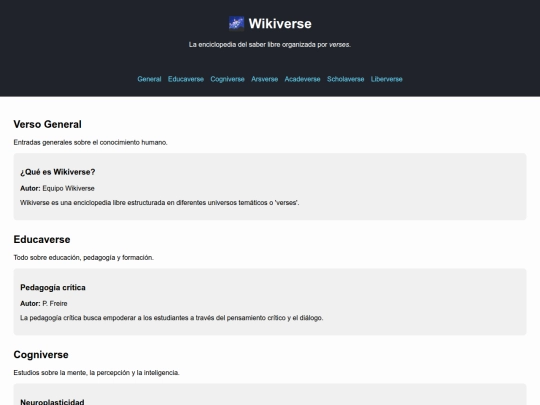This screenshot has width=540, height=405.
Task: Select the header tagline about verses
Action: coord(270,44)
